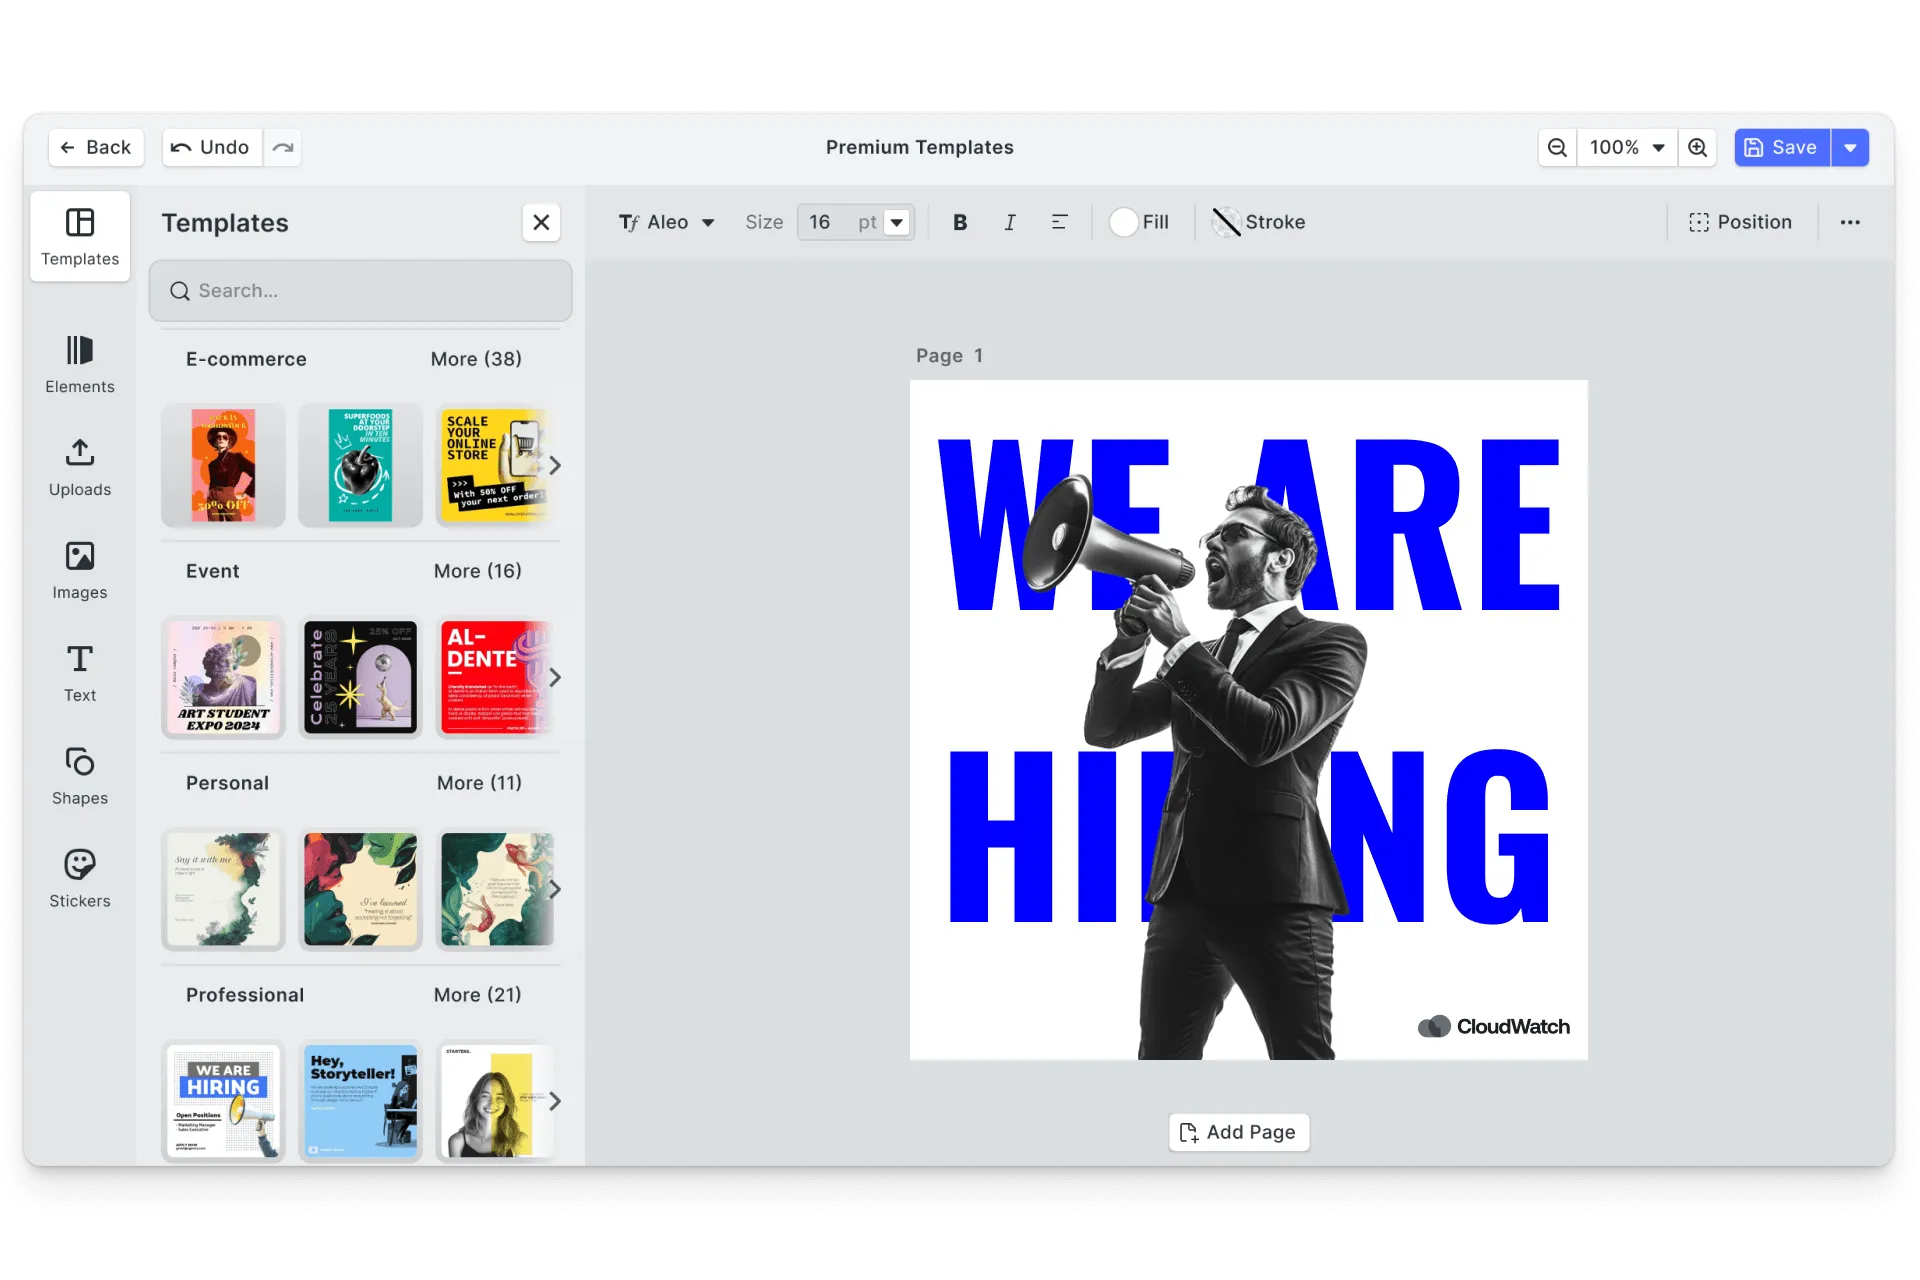Close the Templates panel
This screenshot has width=1920, height=1280.
tap(541, 222)
